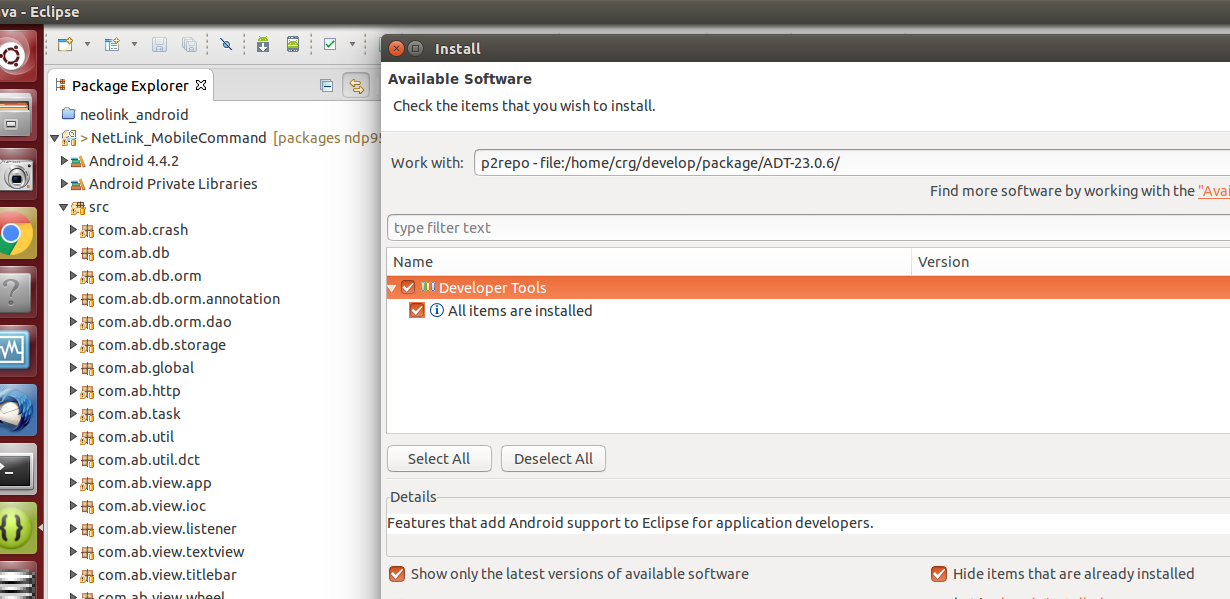
Task: Click the Name column header
Action: [x=649, y=262]
